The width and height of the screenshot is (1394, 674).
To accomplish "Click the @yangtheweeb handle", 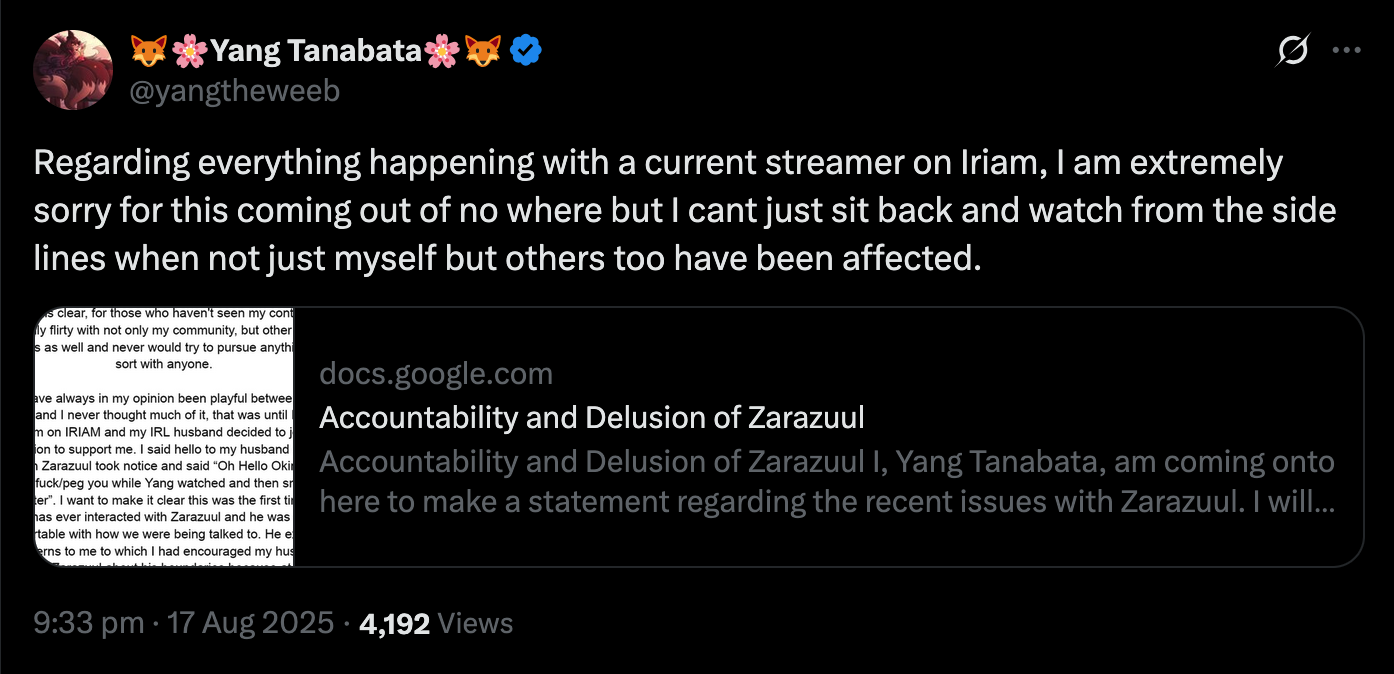I will (235, 91).
